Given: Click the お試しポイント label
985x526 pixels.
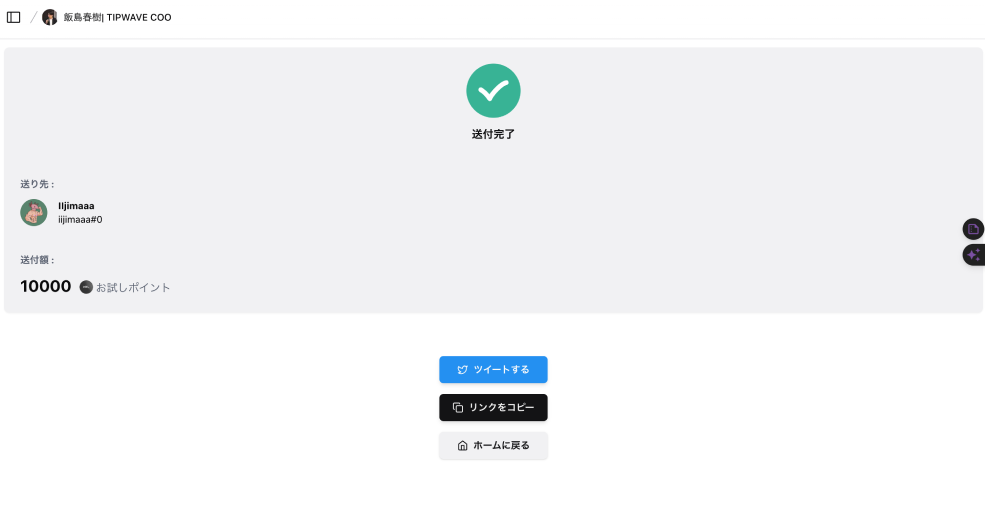Looking at the screenshot, I should (x=133, y=288).
